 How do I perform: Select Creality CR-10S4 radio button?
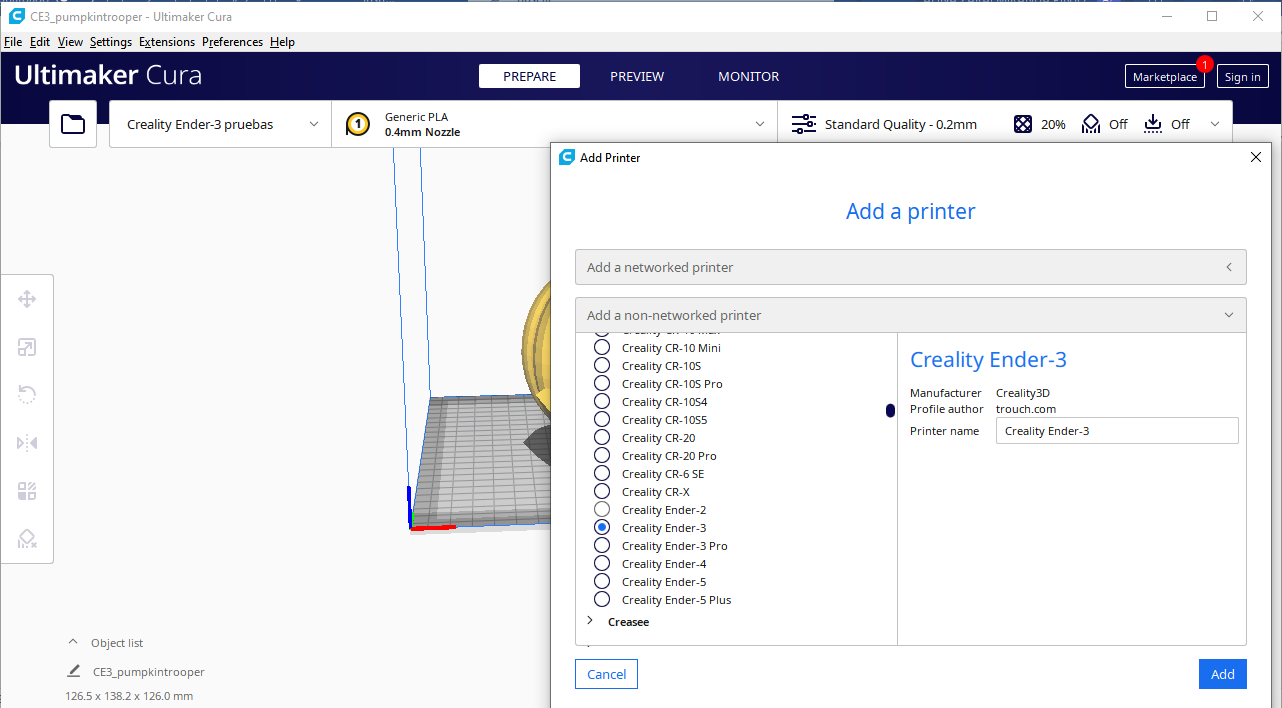coord(602,402)
